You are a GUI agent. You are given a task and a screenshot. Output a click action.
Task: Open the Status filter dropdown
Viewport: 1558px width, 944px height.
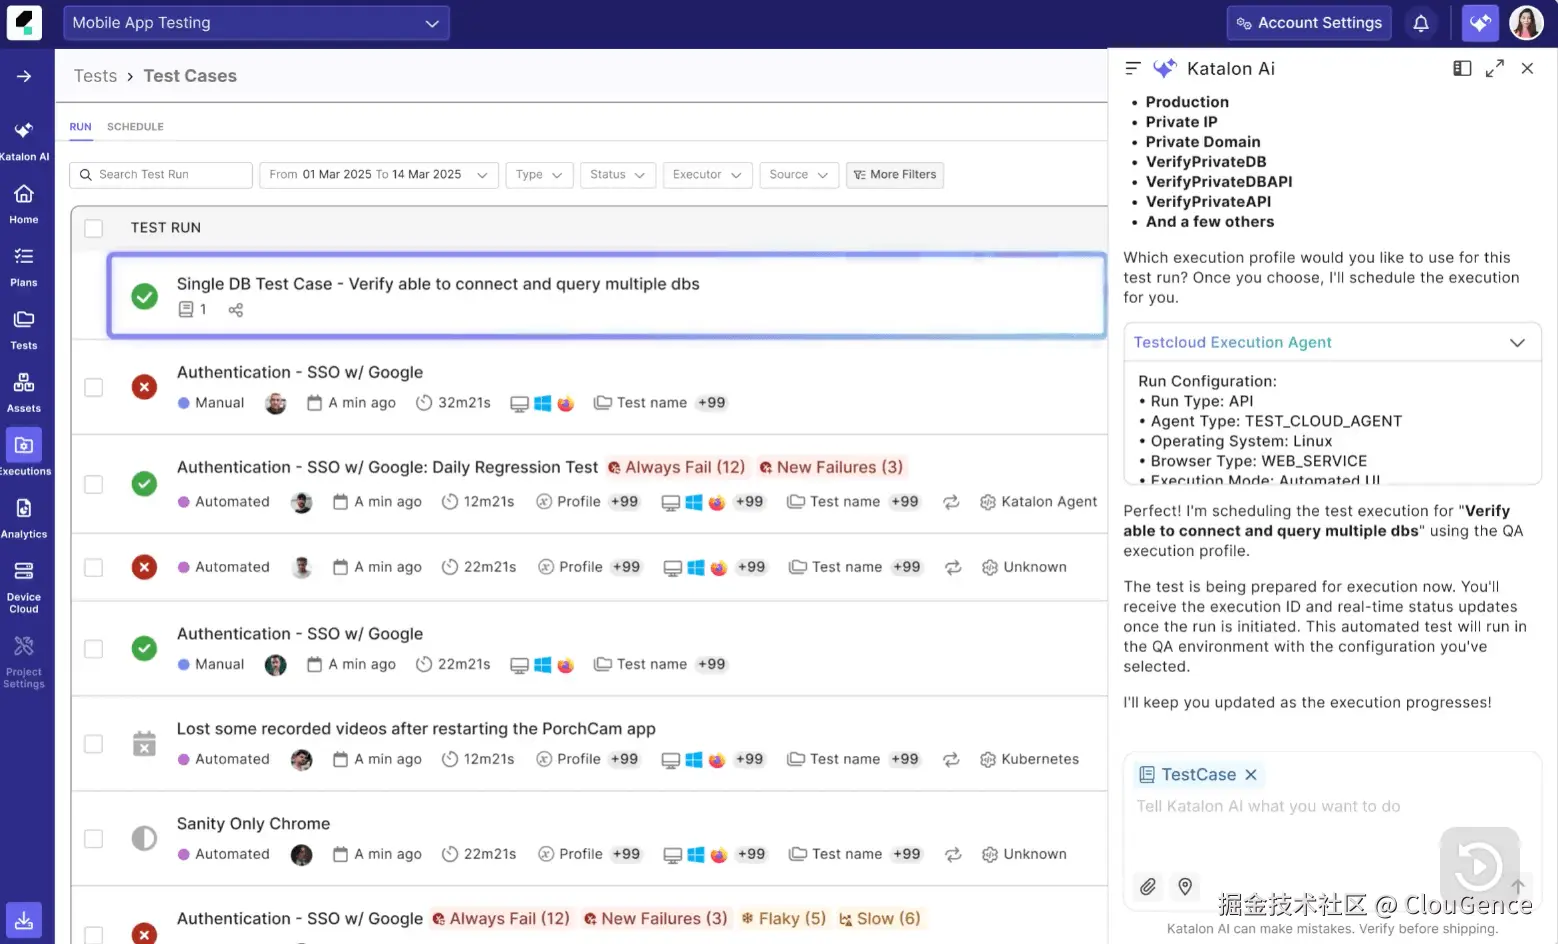617,175
